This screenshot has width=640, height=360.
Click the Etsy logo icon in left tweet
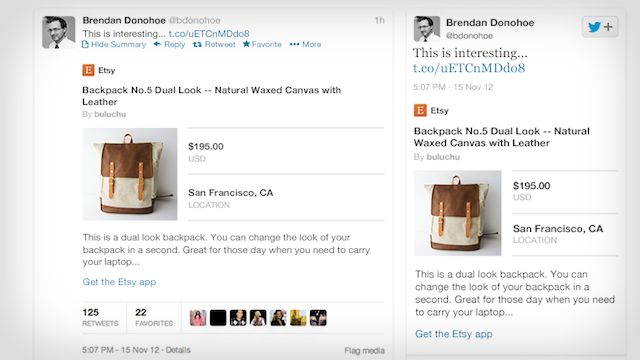coord(88,70)
